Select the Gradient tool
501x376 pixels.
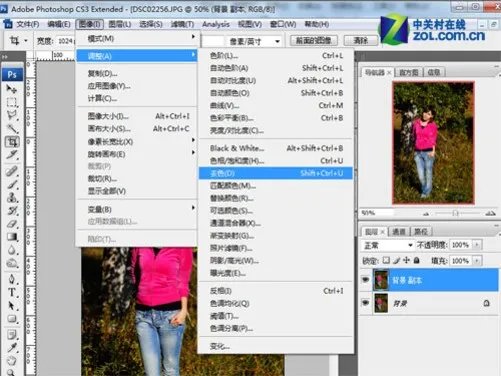tap(12, 237)
